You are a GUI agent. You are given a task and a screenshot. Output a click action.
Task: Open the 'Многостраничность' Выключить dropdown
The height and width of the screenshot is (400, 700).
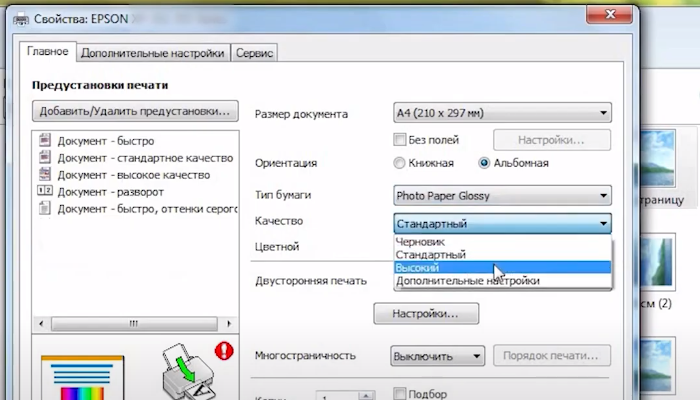pyautogui.click(x=438, y=356)
